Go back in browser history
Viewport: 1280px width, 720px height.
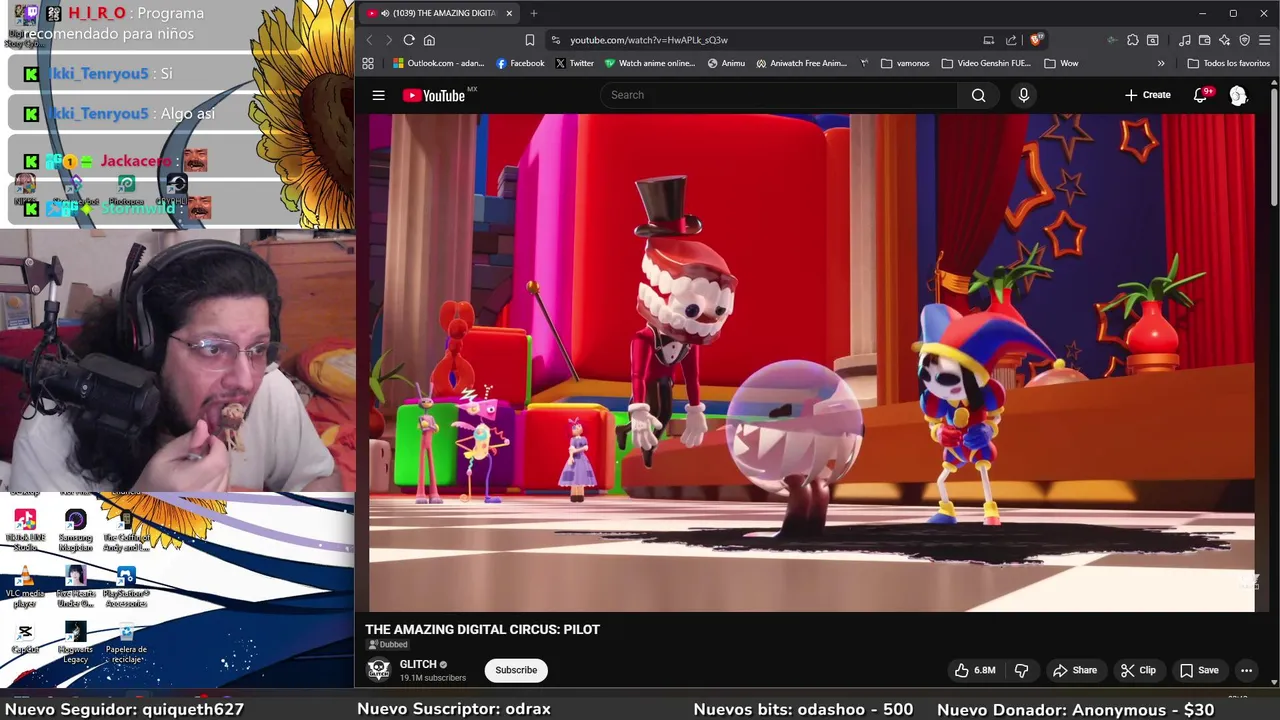[x=369, y=40]
